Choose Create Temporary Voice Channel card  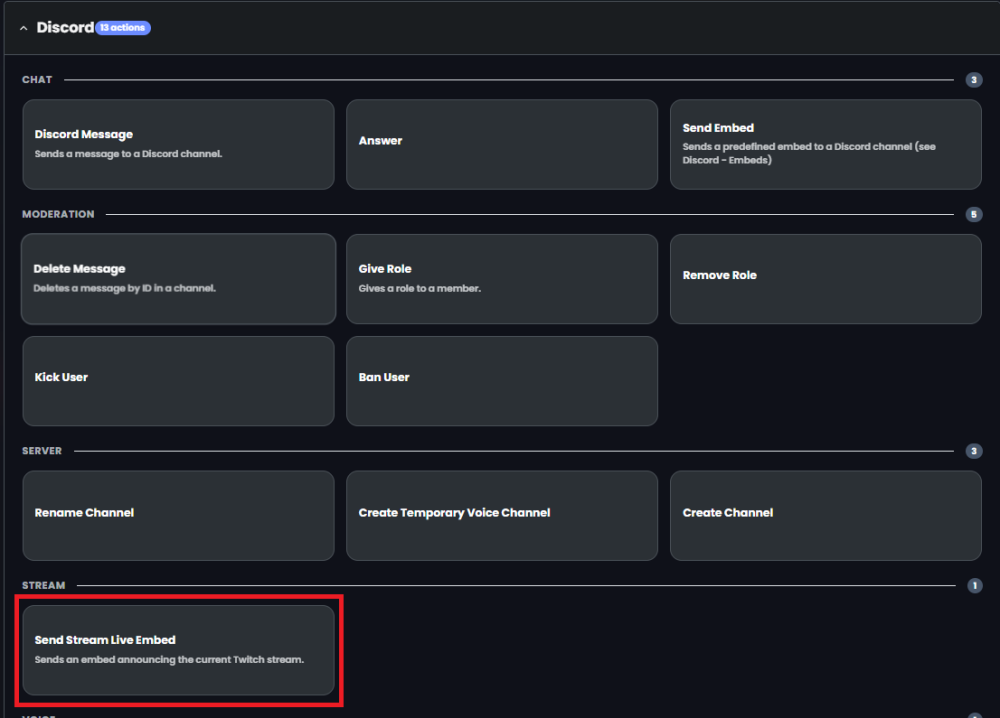pyautogui.click(x=502, y=515)
